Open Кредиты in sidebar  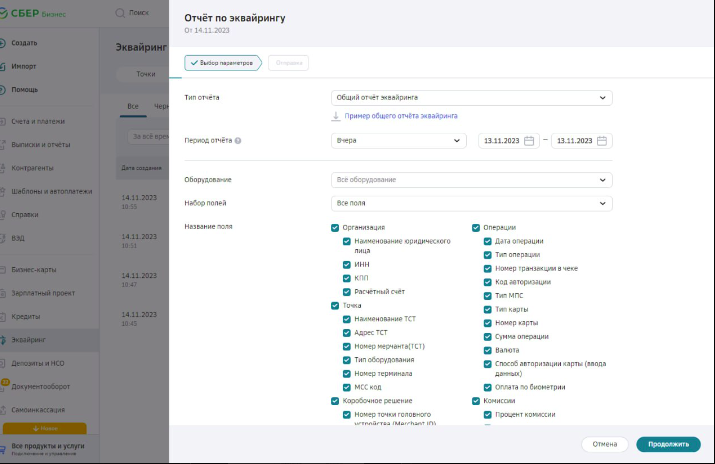(x=26, y=316)
